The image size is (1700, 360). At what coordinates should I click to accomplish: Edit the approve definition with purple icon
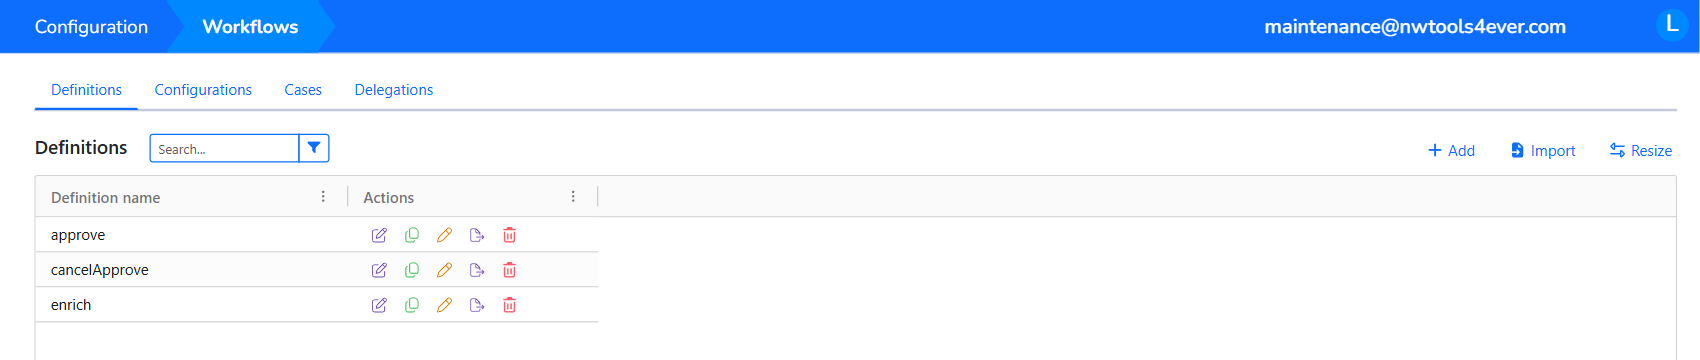click(x=379, y=235)
